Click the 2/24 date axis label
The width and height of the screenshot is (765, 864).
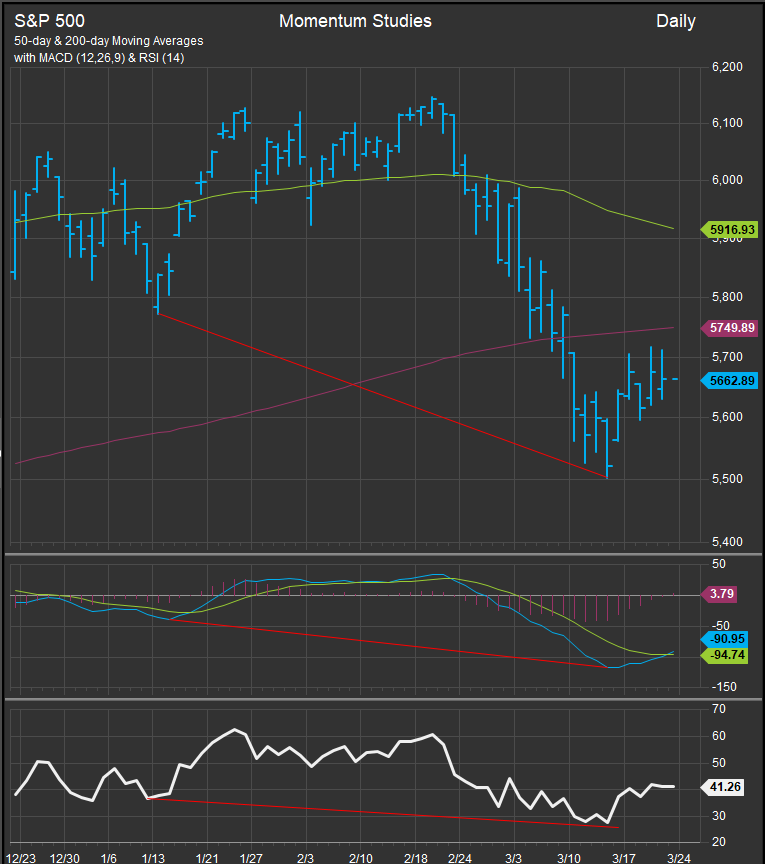[460, 858]
